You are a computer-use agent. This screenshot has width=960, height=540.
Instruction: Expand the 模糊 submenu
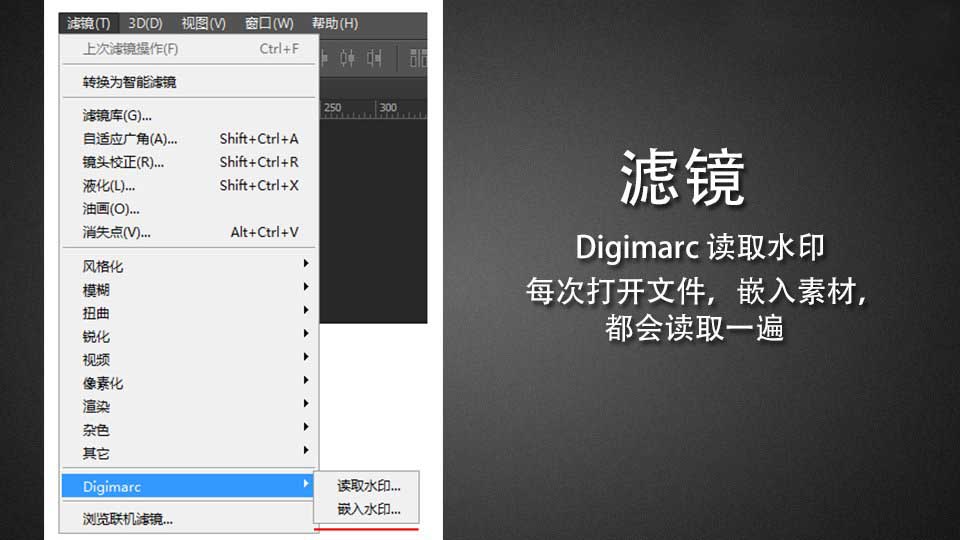tap(190, 290)
